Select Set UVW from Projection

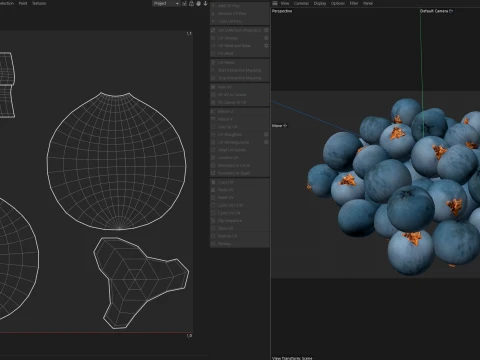point(237,30)
